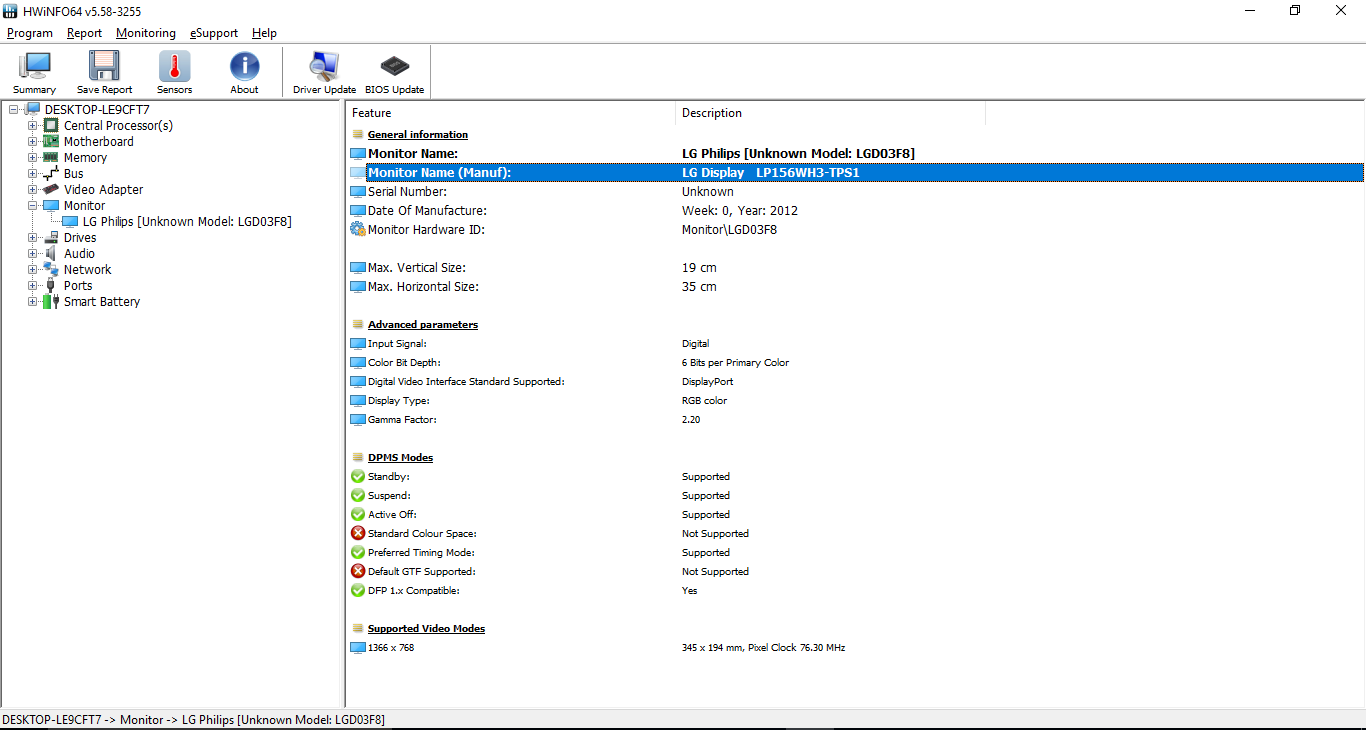Select the Digital Video Interface Standard Supported row

tap(856, 381)
